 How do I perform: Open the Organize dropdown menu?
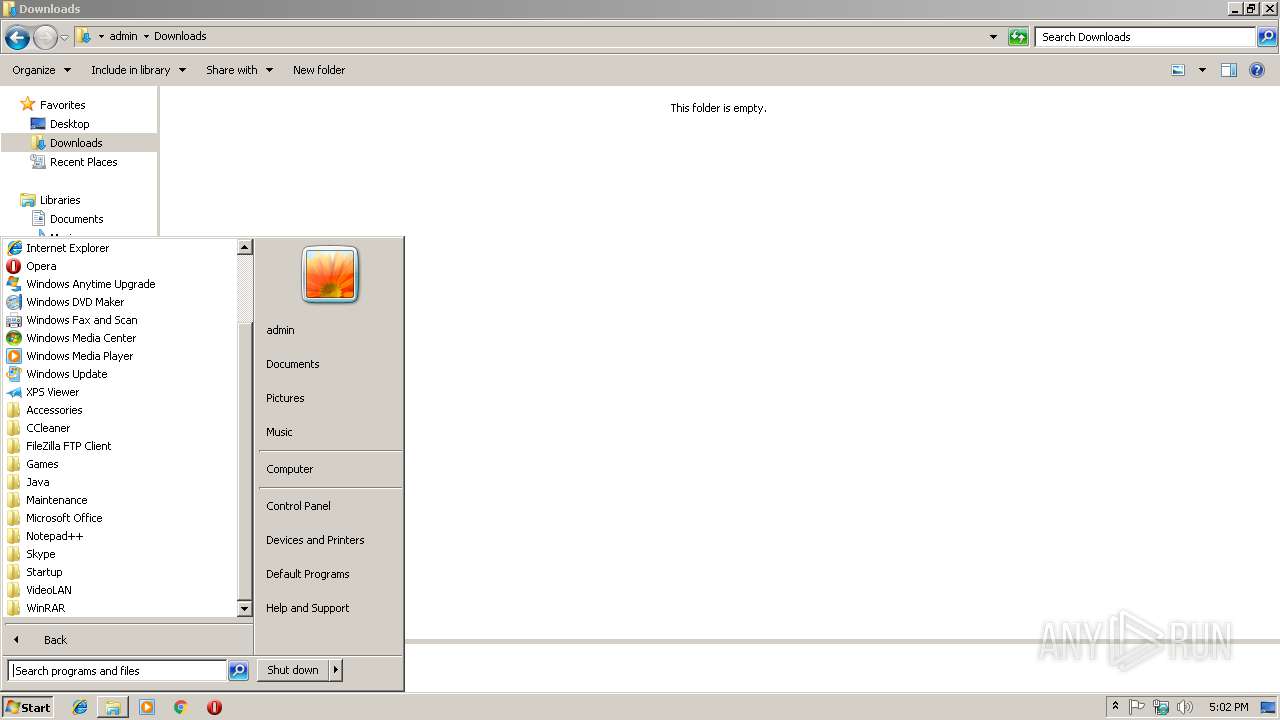(41, 70)
